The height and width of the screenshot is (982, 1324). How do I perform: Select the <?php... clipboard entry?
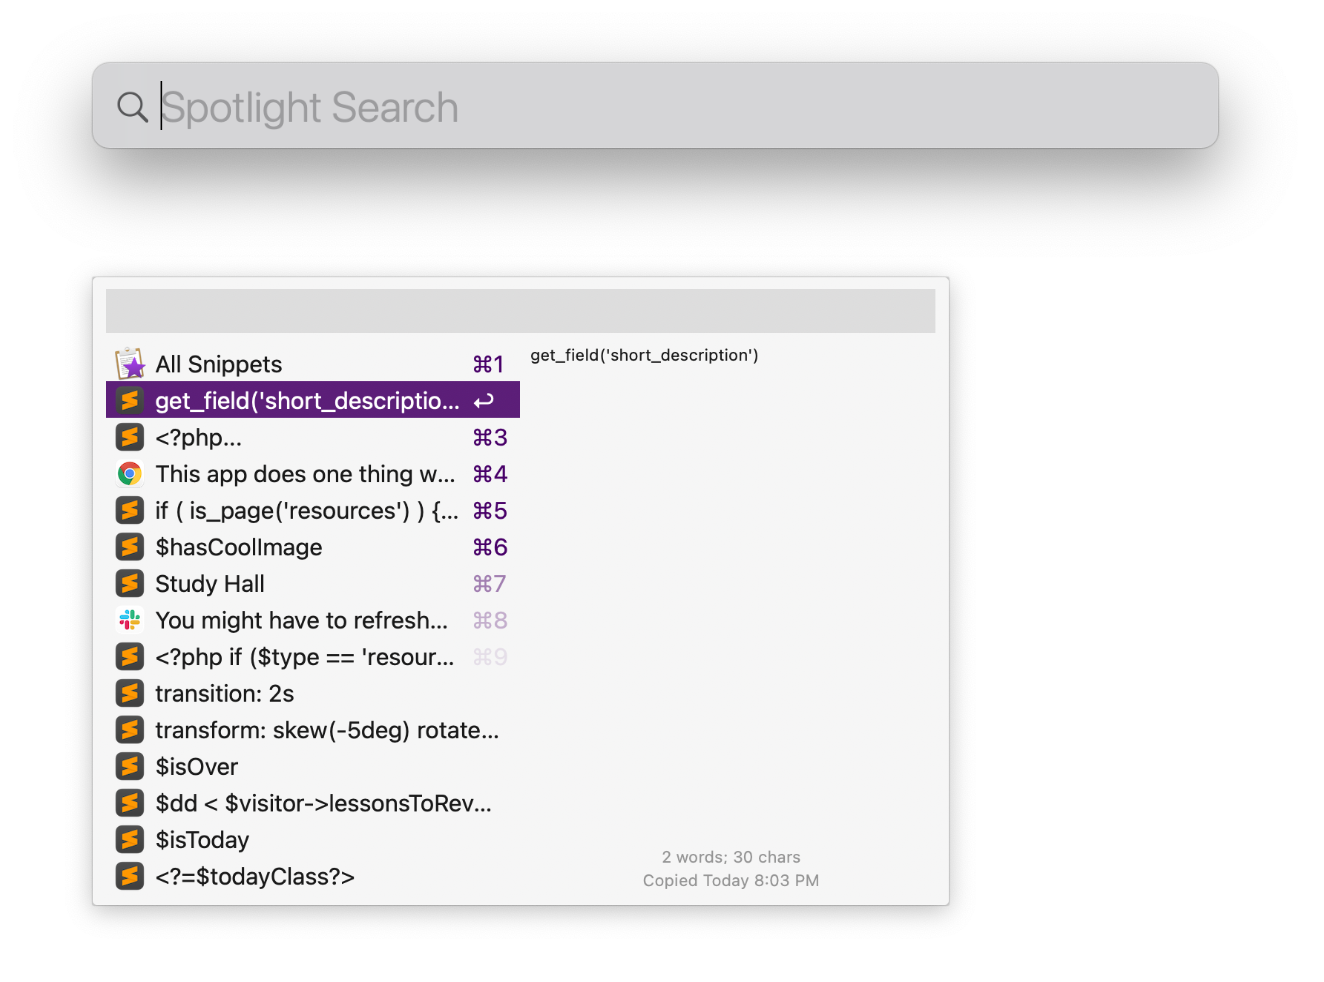[x=313, y=437]
